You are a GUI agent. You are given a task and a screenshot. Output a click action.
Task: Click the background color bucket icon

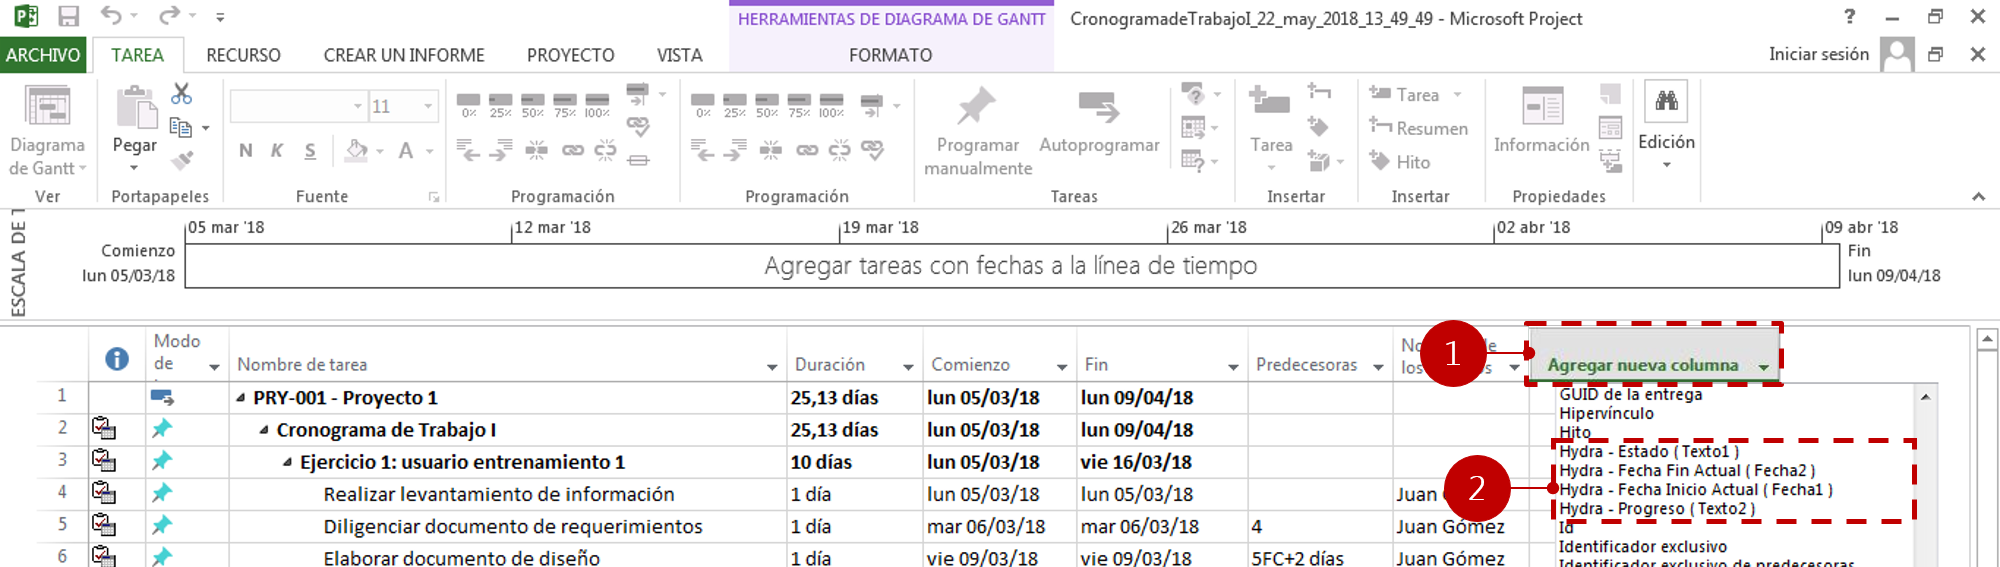click(357, 151)
